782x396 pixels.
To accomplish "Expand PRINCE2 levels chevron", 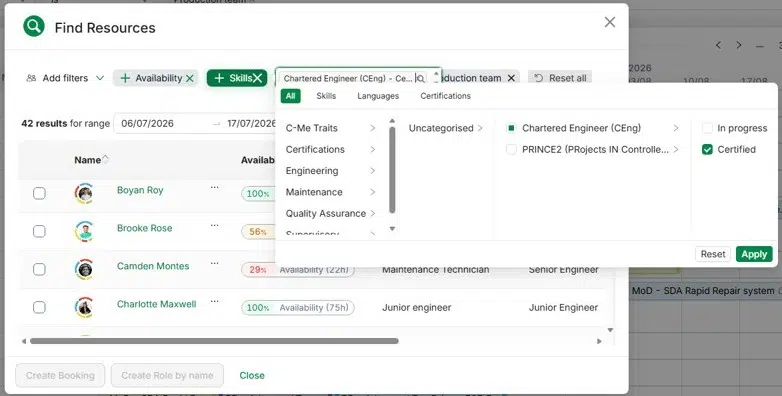I will 676,150.
